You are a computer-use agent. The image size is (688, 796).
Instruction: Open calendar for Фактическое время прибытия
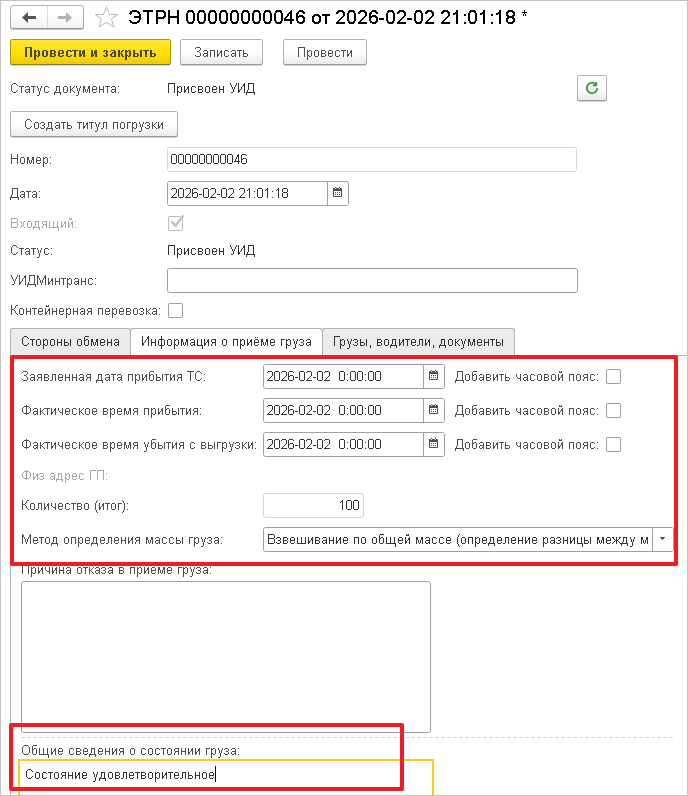(434, 410)
